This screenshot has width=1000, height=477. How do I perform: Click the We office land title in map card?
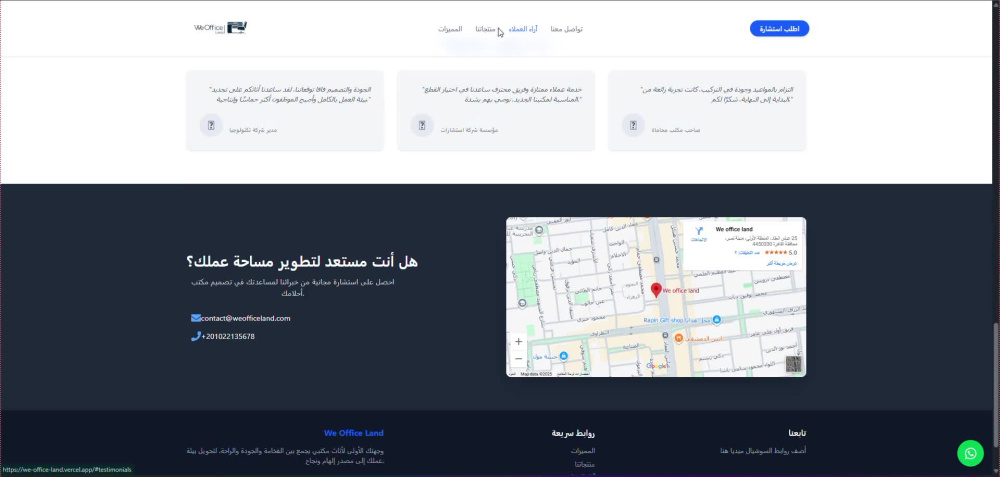pos(734,229)
